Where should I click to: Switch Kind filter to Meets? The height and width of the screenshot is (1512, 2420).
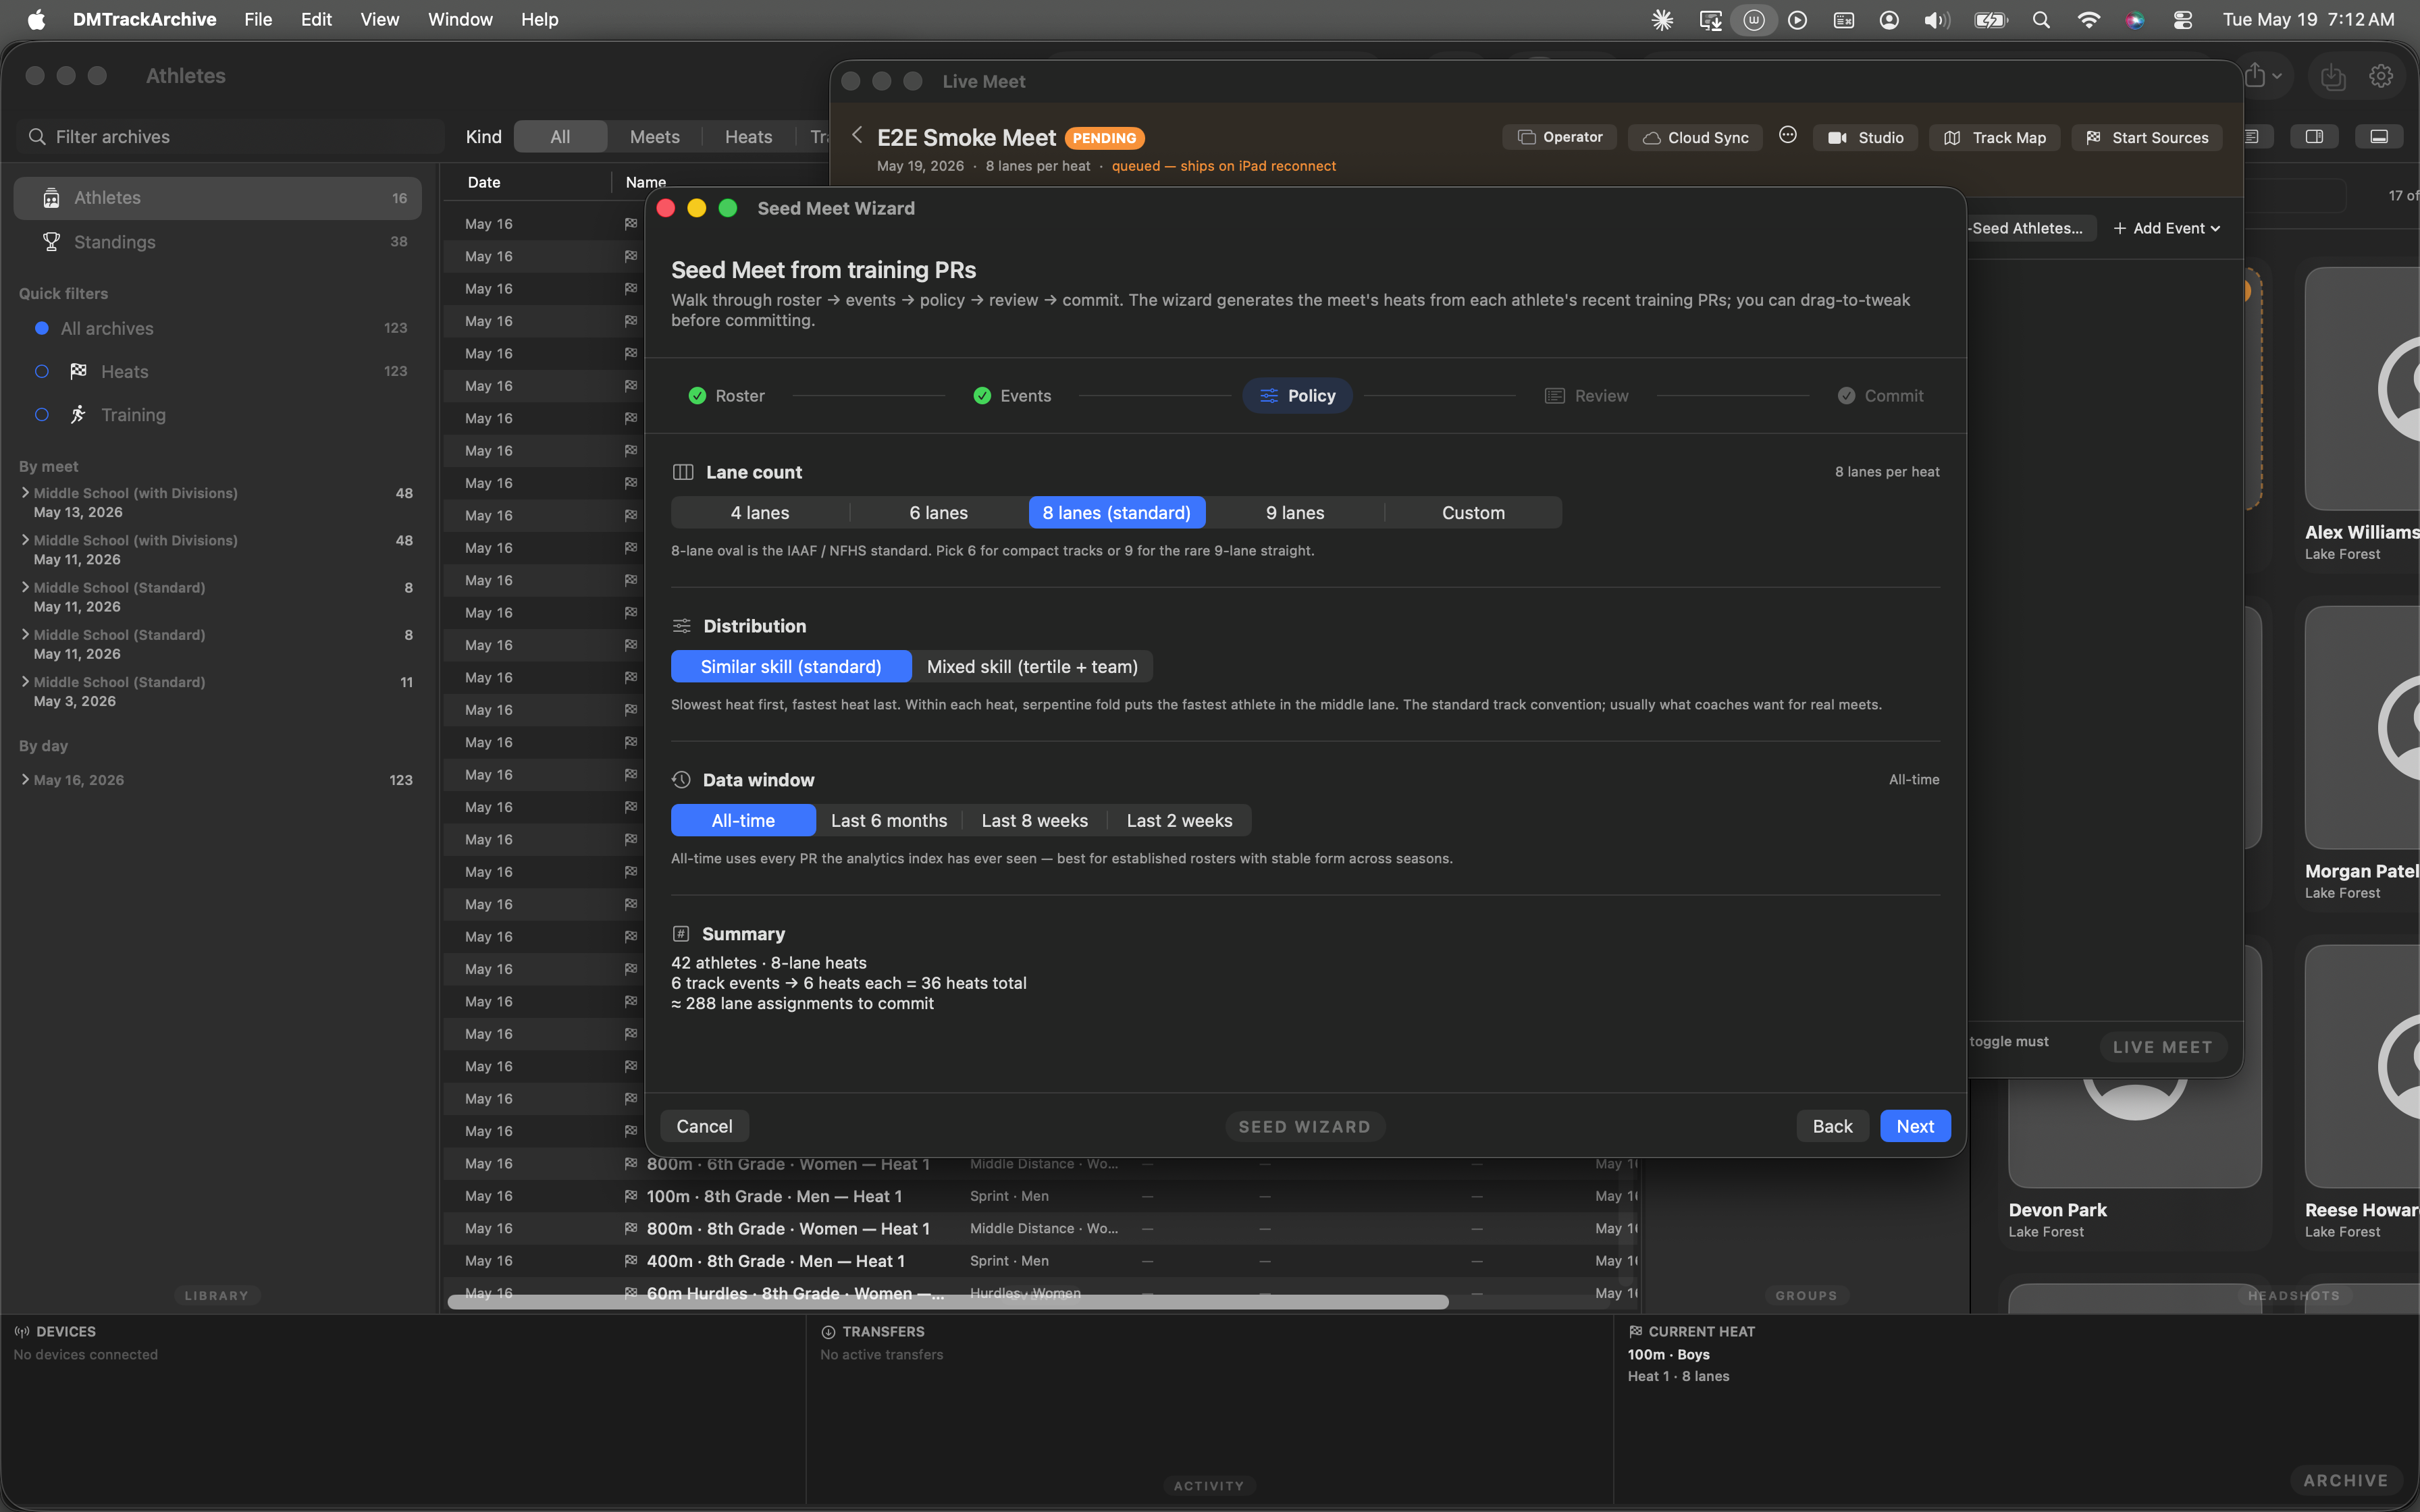coord(654,137)
